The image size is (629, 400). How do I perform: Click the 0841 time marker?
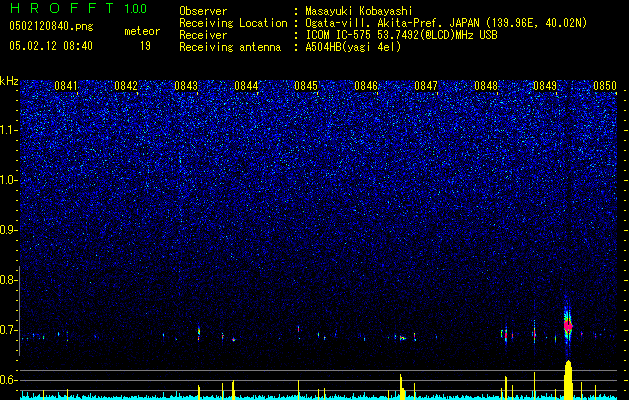coord(66,86)
